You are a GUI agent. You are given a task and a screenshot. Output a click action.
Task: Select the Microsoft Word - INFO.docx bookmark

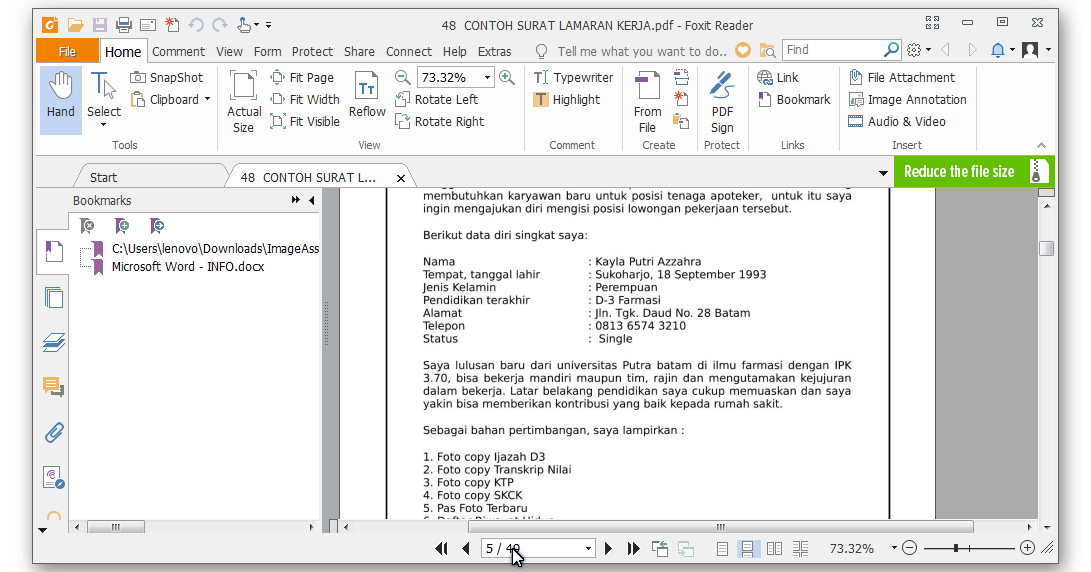[x=188, y=267]
